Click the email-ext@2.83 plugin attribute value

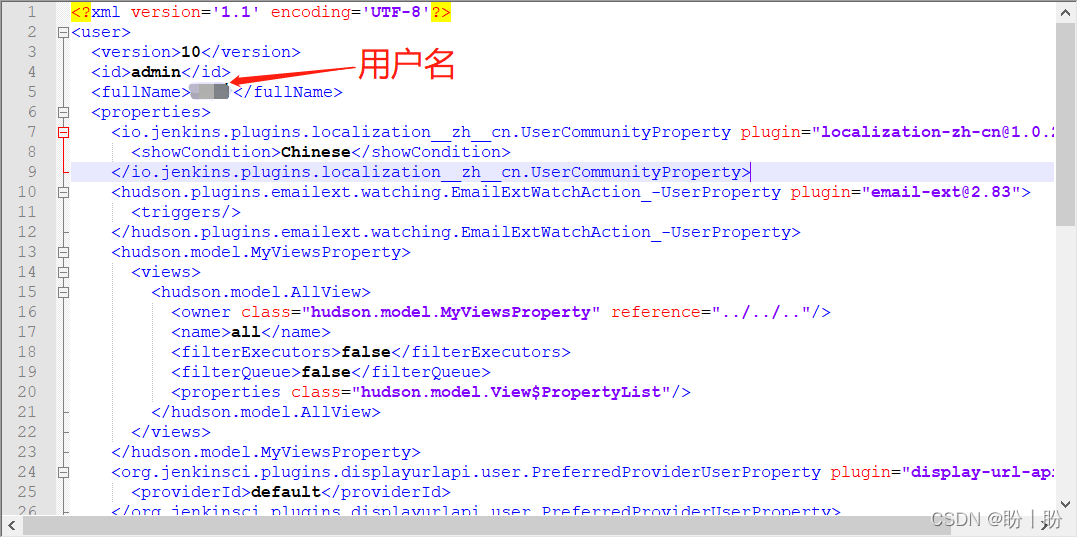[x=942, y=192]
